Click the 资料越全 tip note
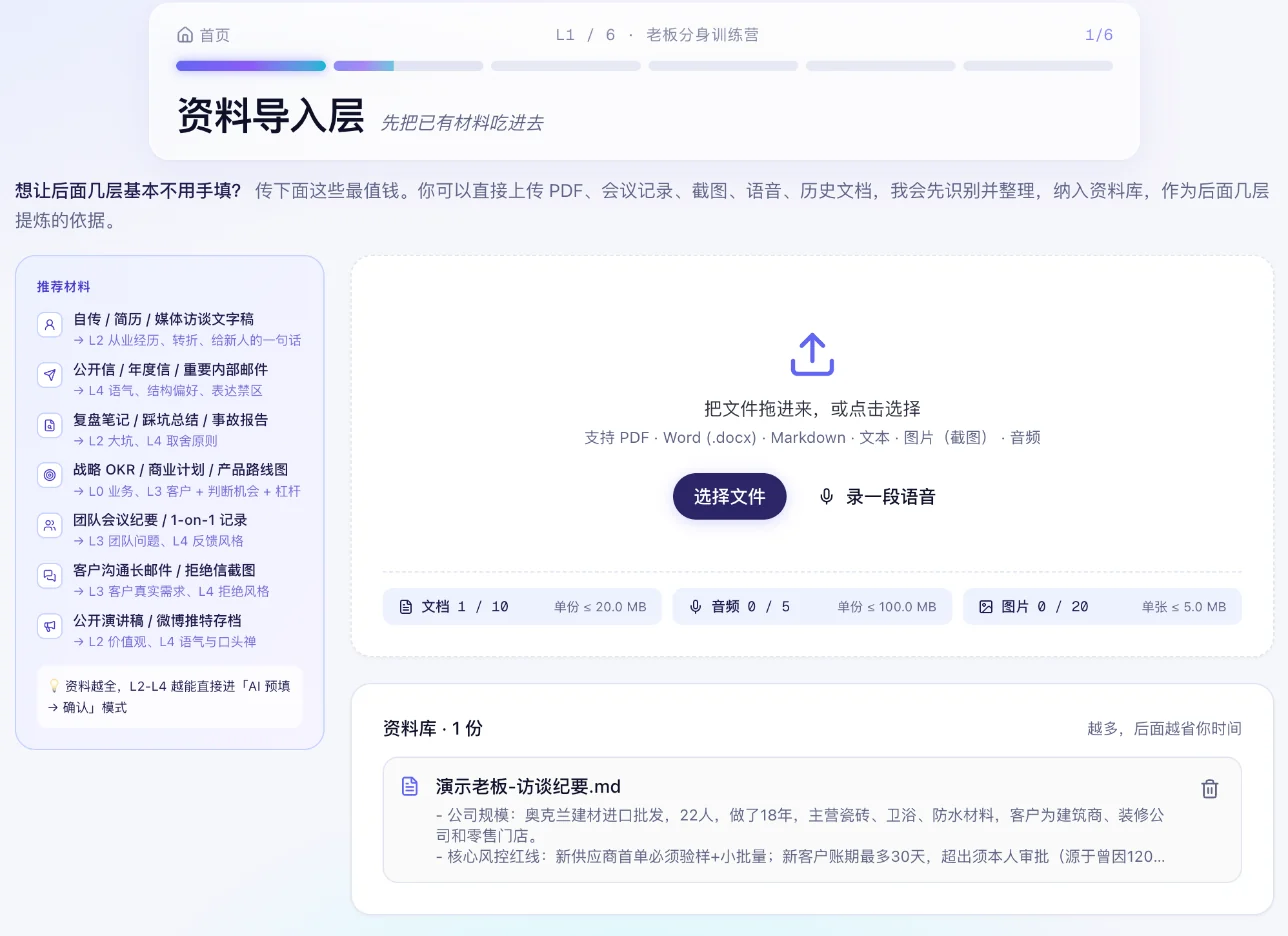 (x=170, y=697)
